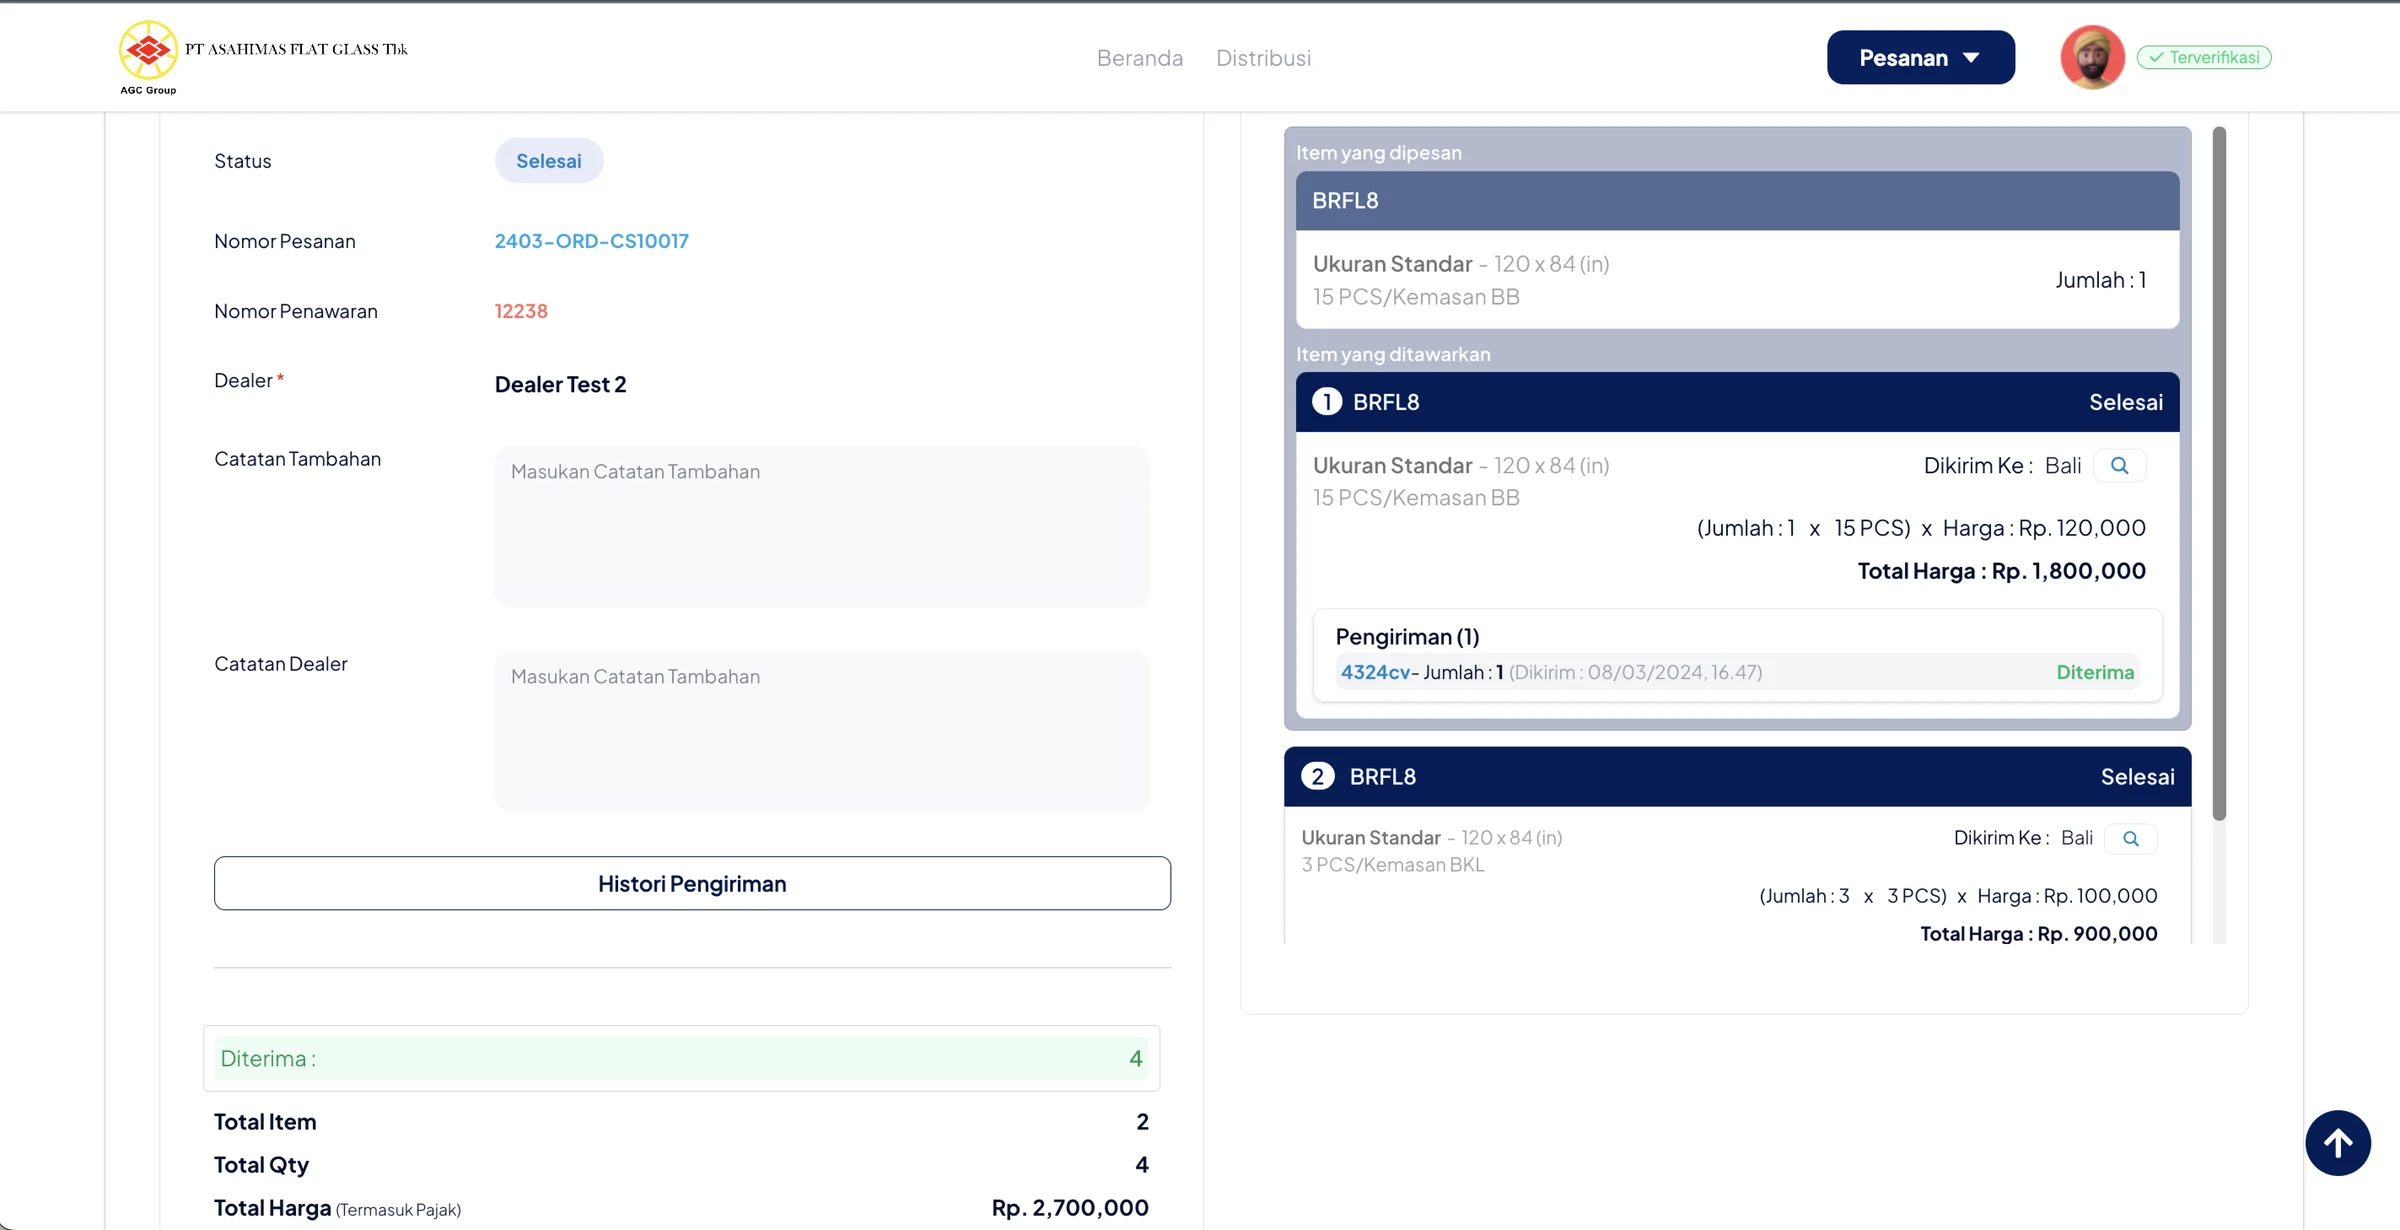Open quotation number 12238 link

[521, 311]
